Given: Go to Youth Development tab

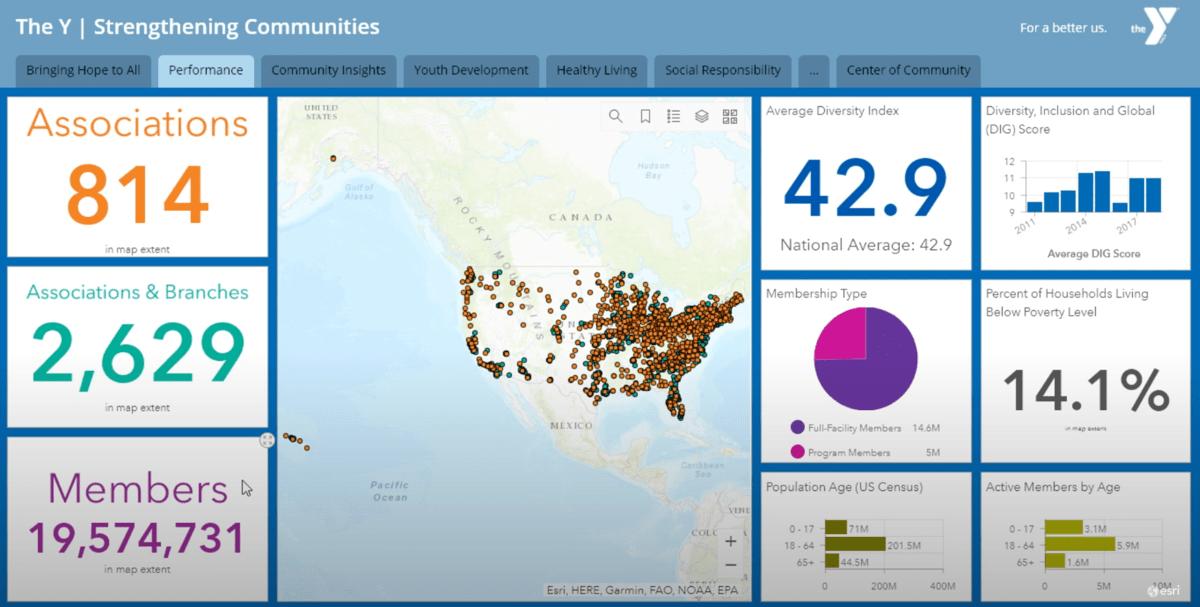Looking at the screenshot, I should 471,70.
